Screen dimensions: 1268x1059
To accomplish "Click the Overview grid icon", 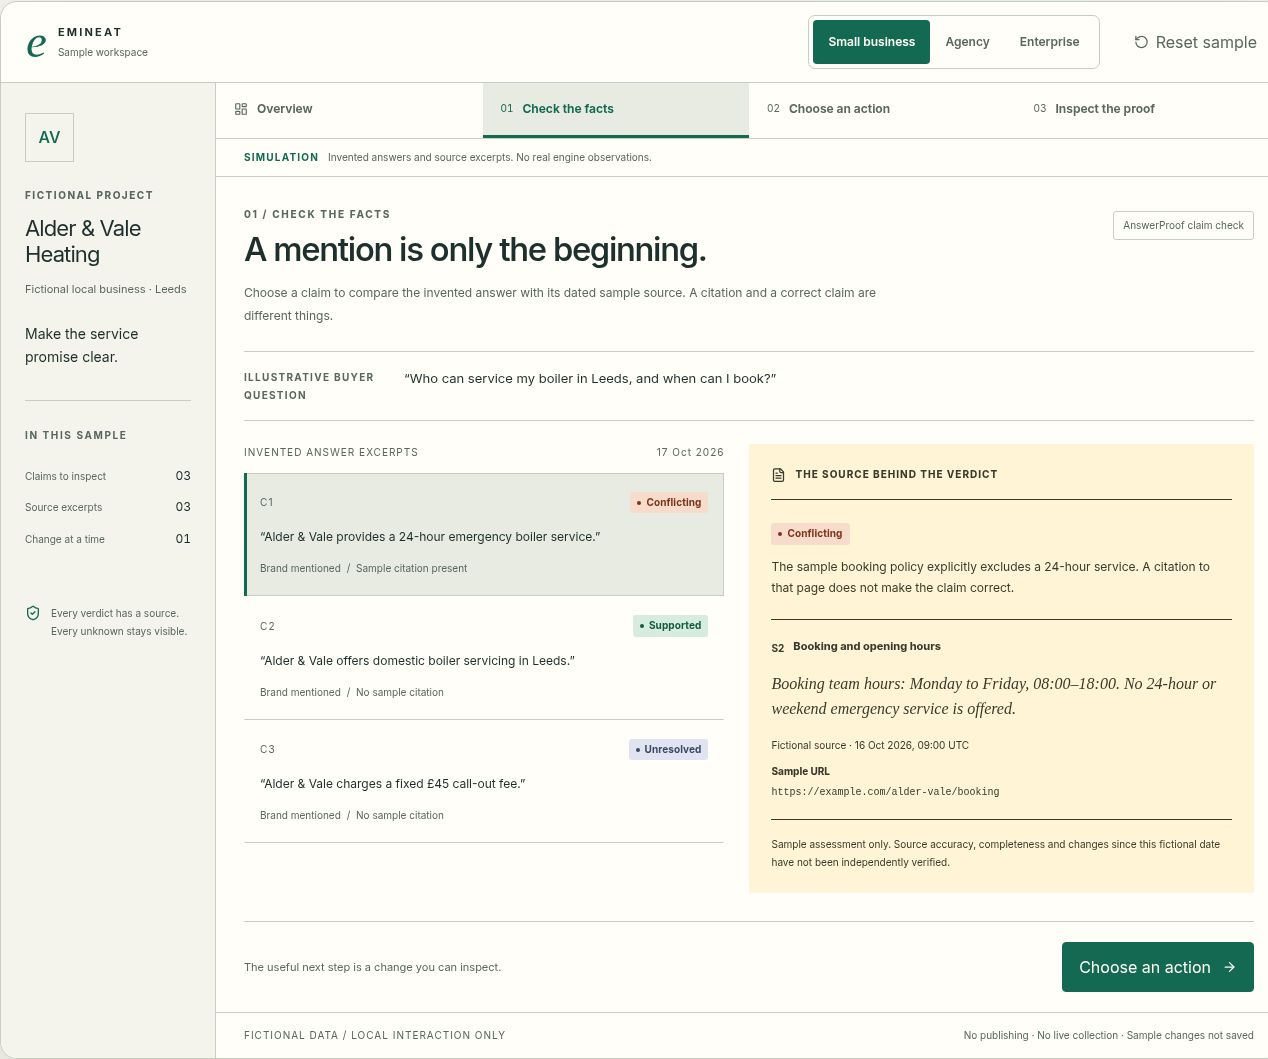I will point(241,109).
